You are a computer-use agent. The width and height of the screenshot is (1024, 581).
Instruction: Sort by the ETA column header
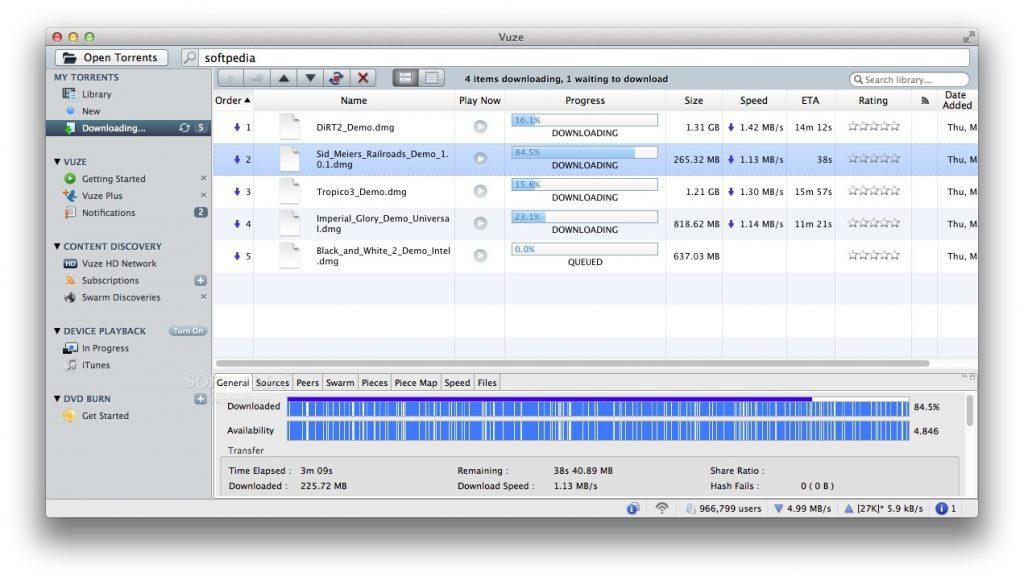(x=810, y=101)
